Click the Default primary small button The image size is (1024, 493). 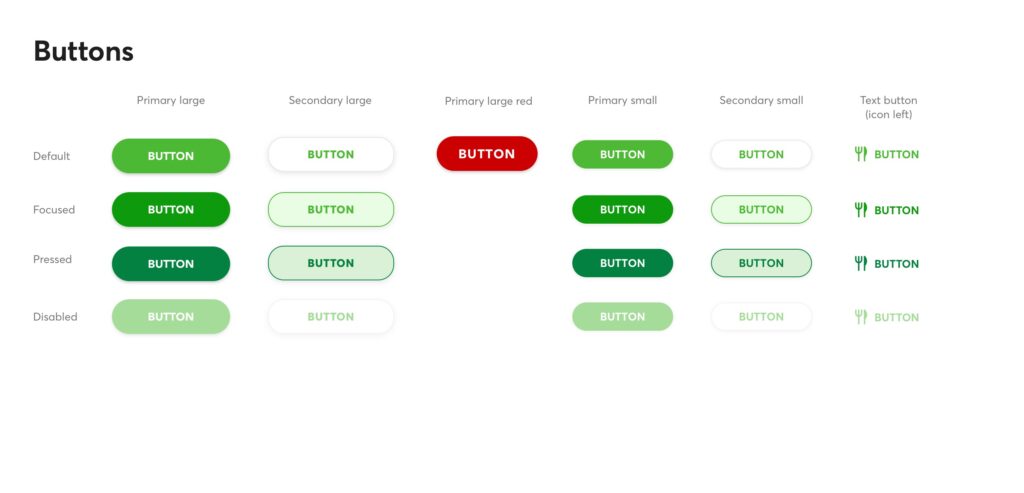coord(622,154)
